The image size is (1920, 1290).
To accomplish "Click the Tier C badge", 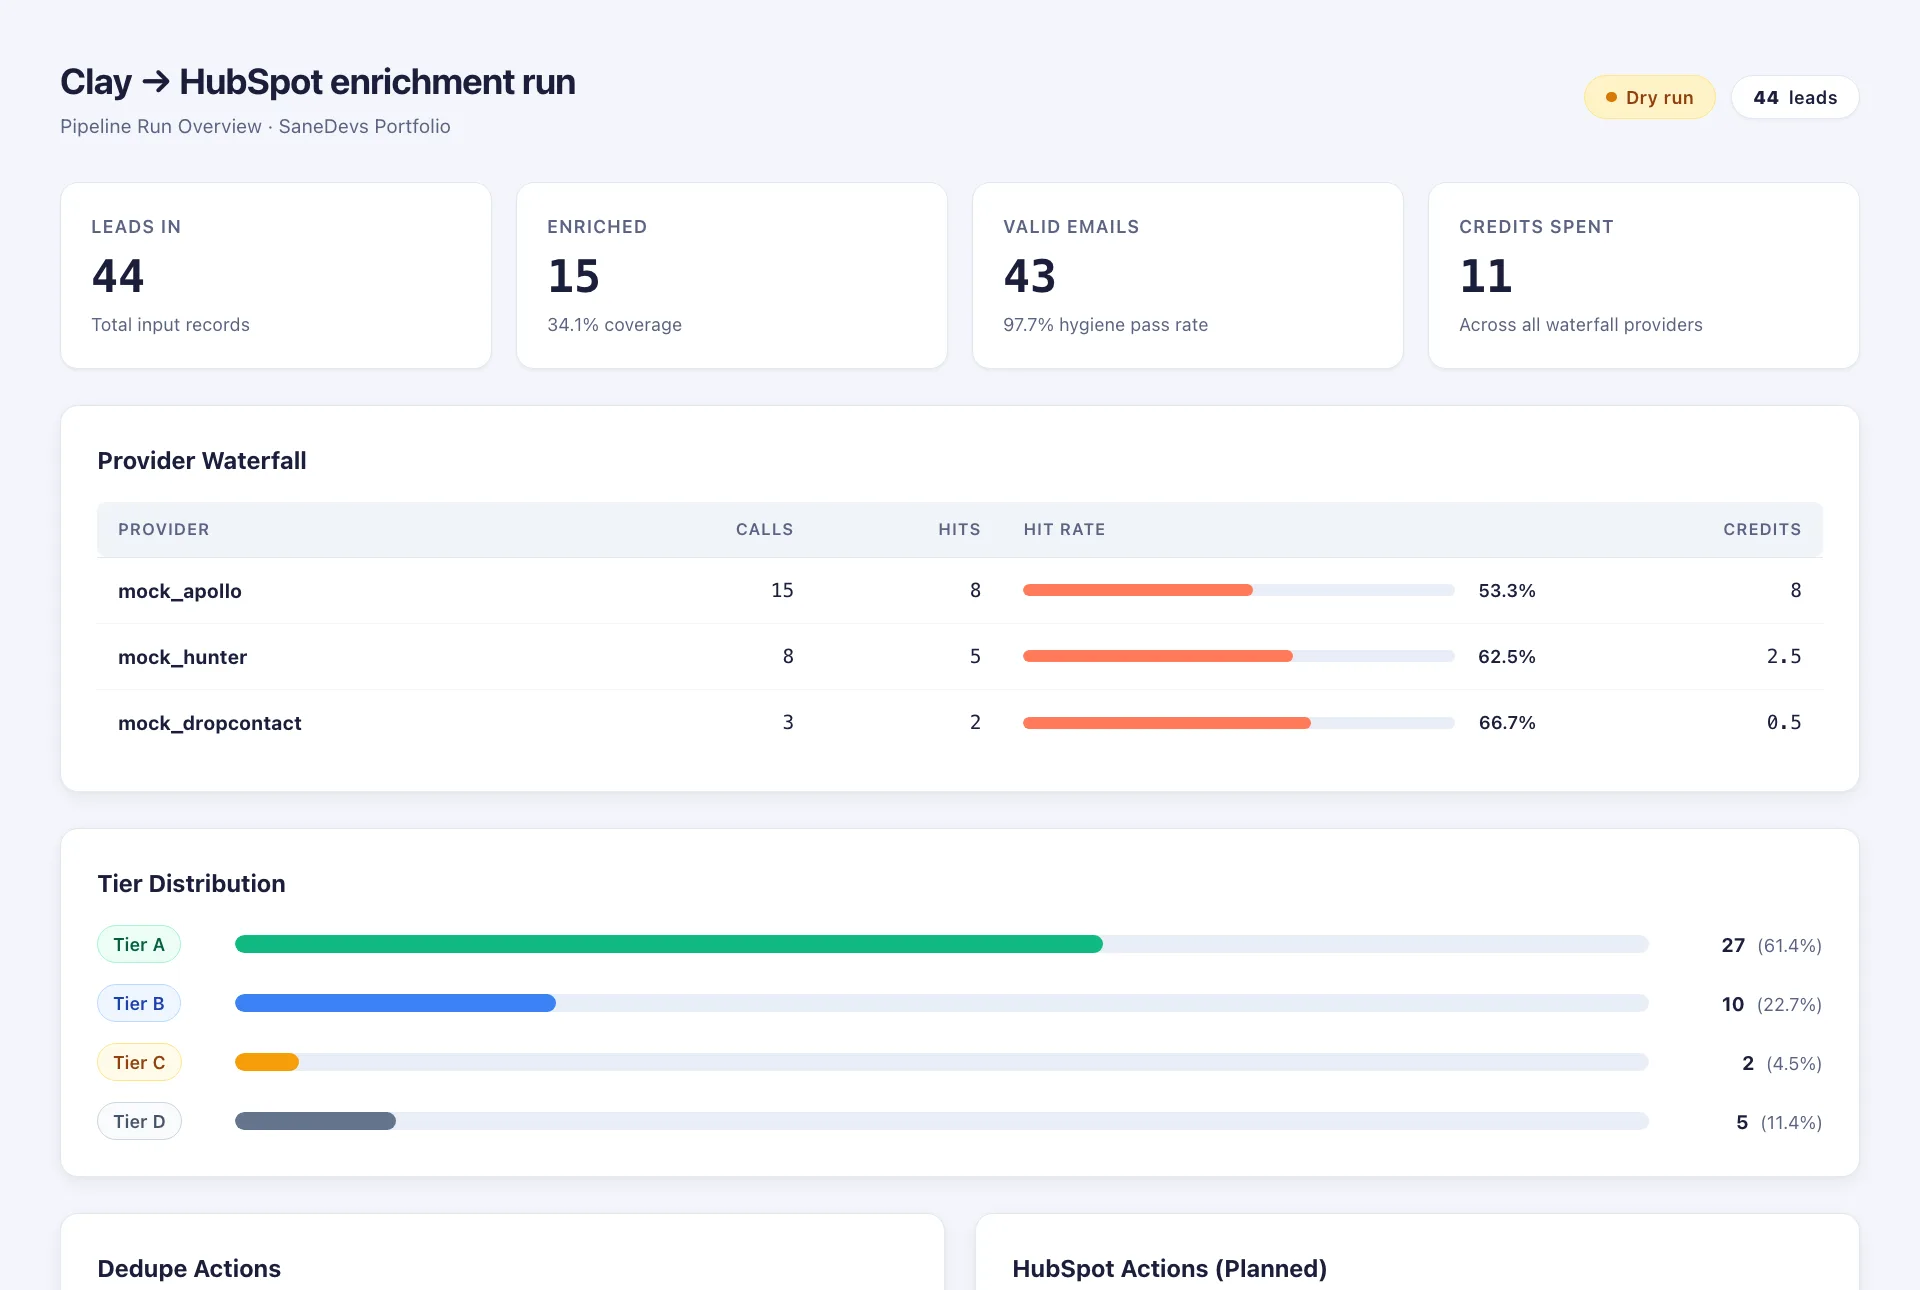I will tap(139, 1063).
